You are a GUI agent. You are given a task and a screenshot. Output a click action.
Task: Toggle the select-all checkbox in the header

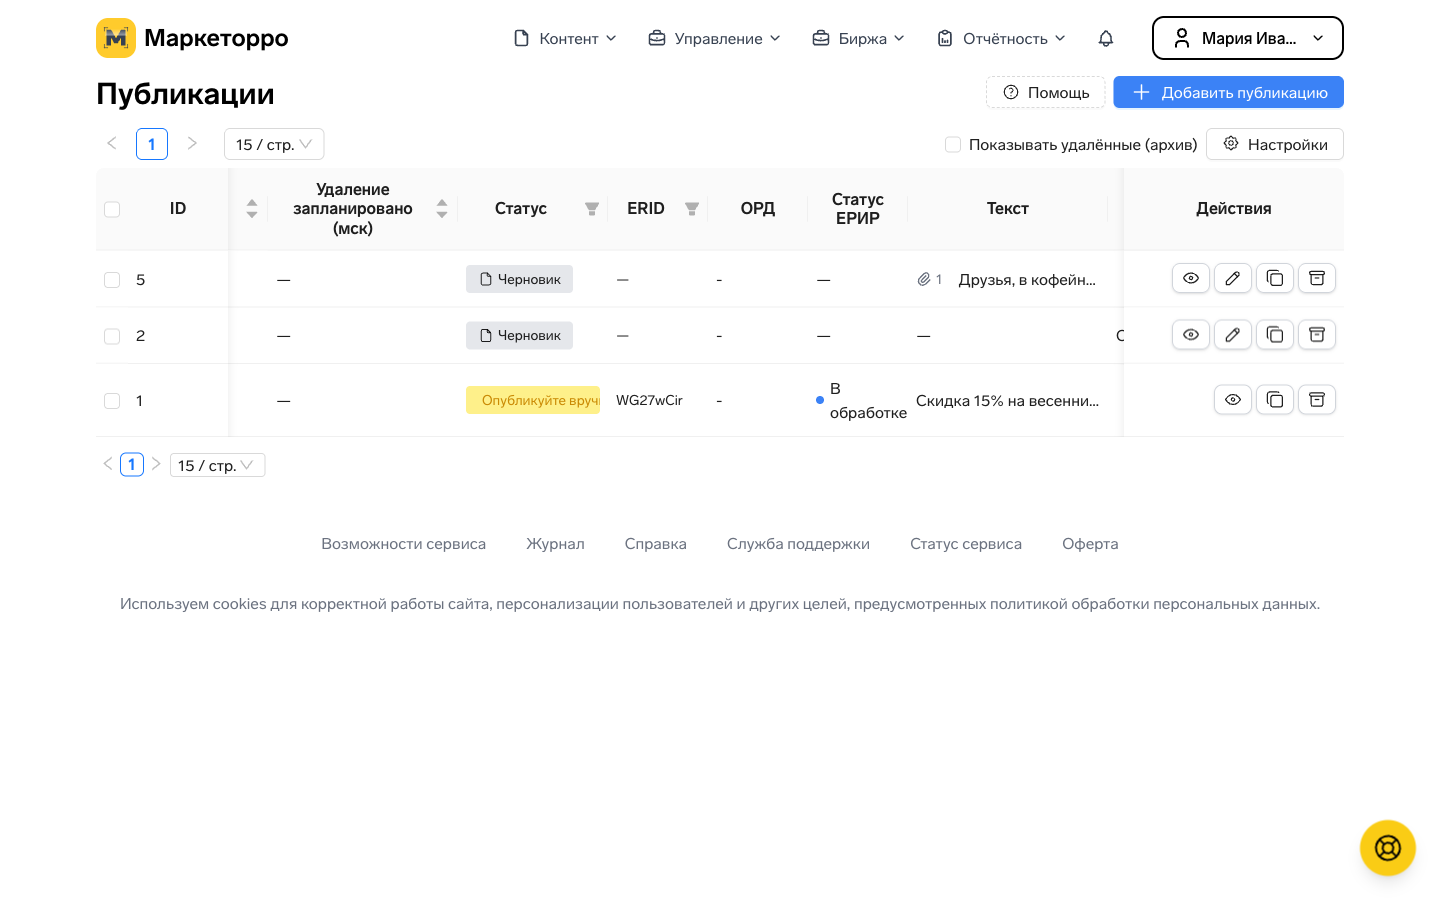click(x=112, y=209)
